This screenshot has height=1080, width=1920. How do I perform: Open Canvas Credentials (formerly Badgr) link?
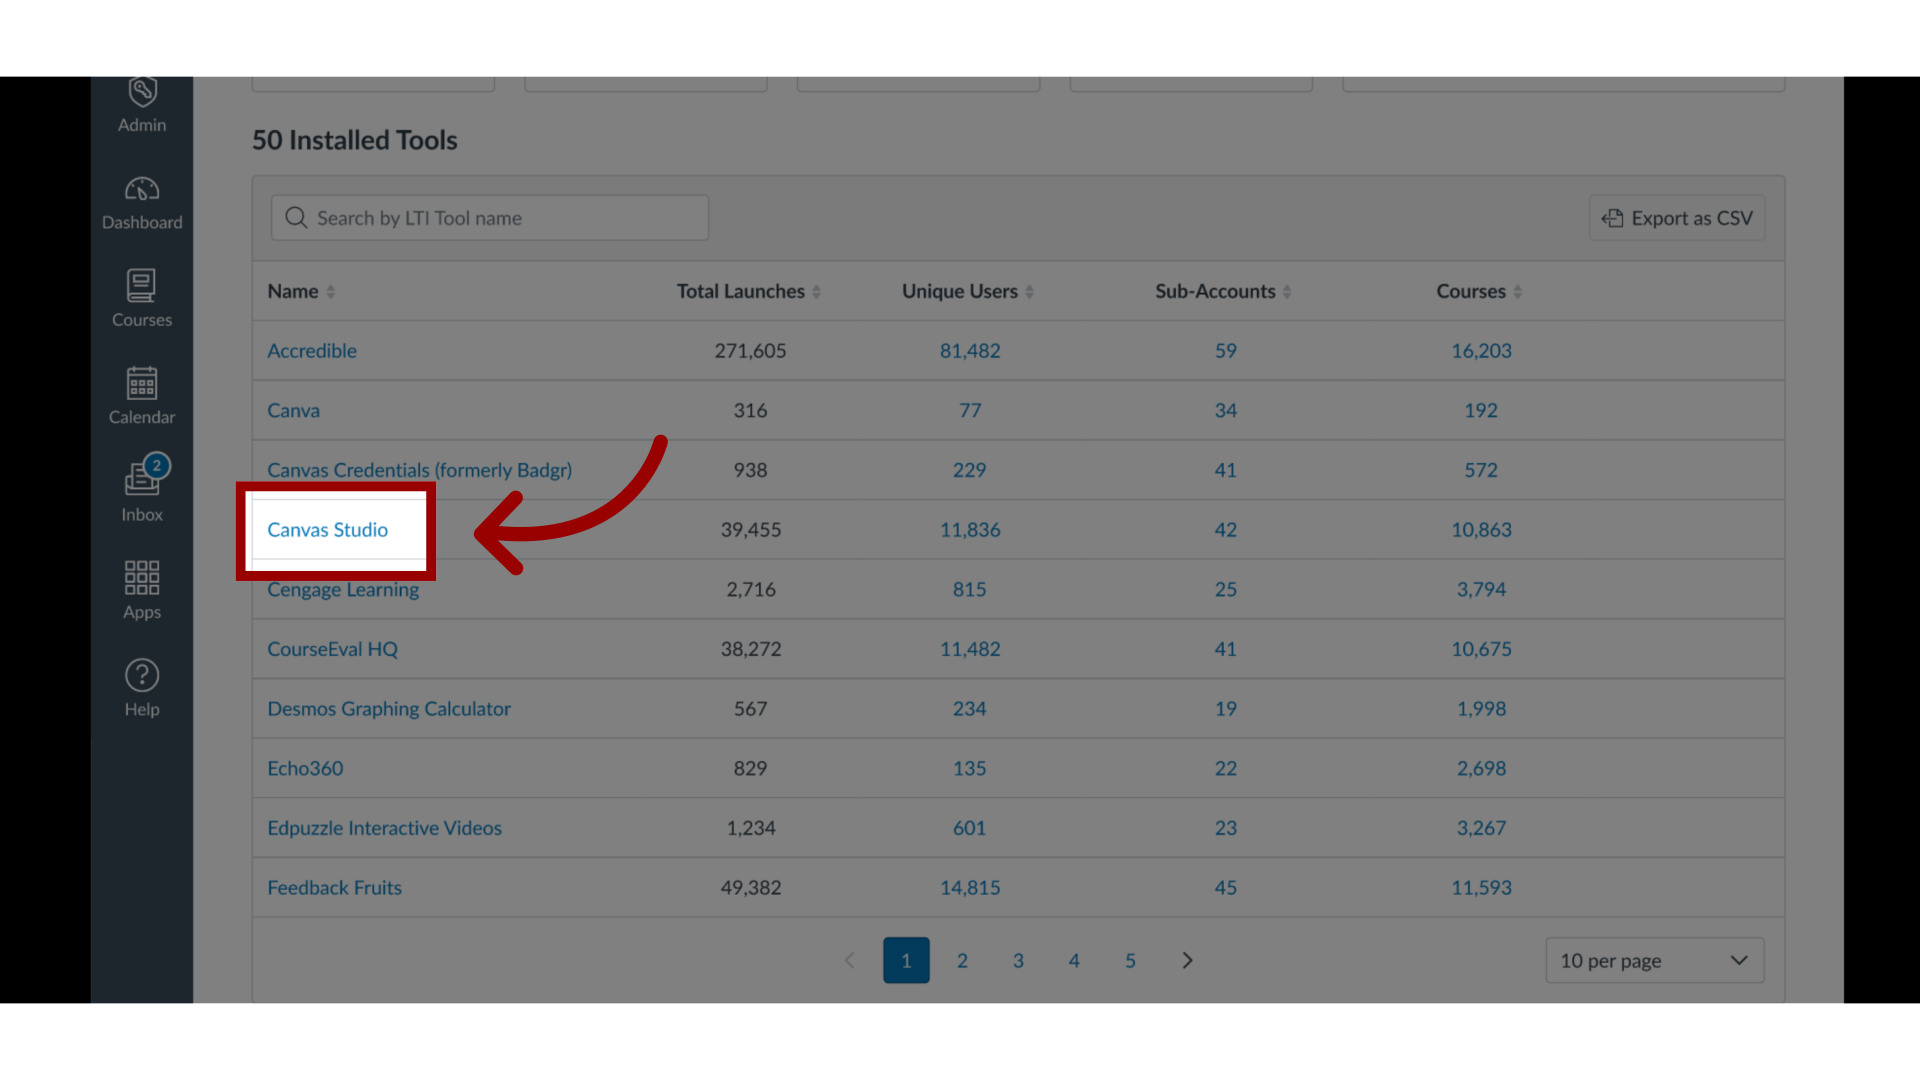[419, 470]
